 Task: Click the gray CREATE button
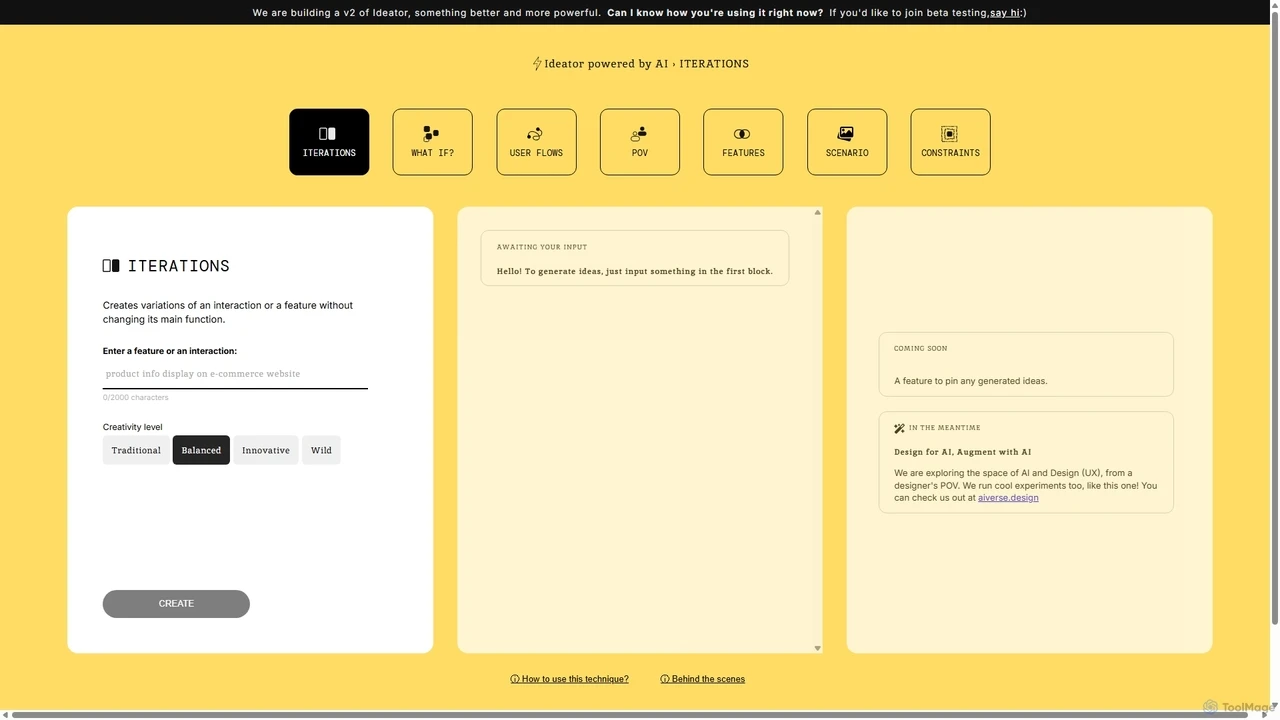tap(176, 604)
